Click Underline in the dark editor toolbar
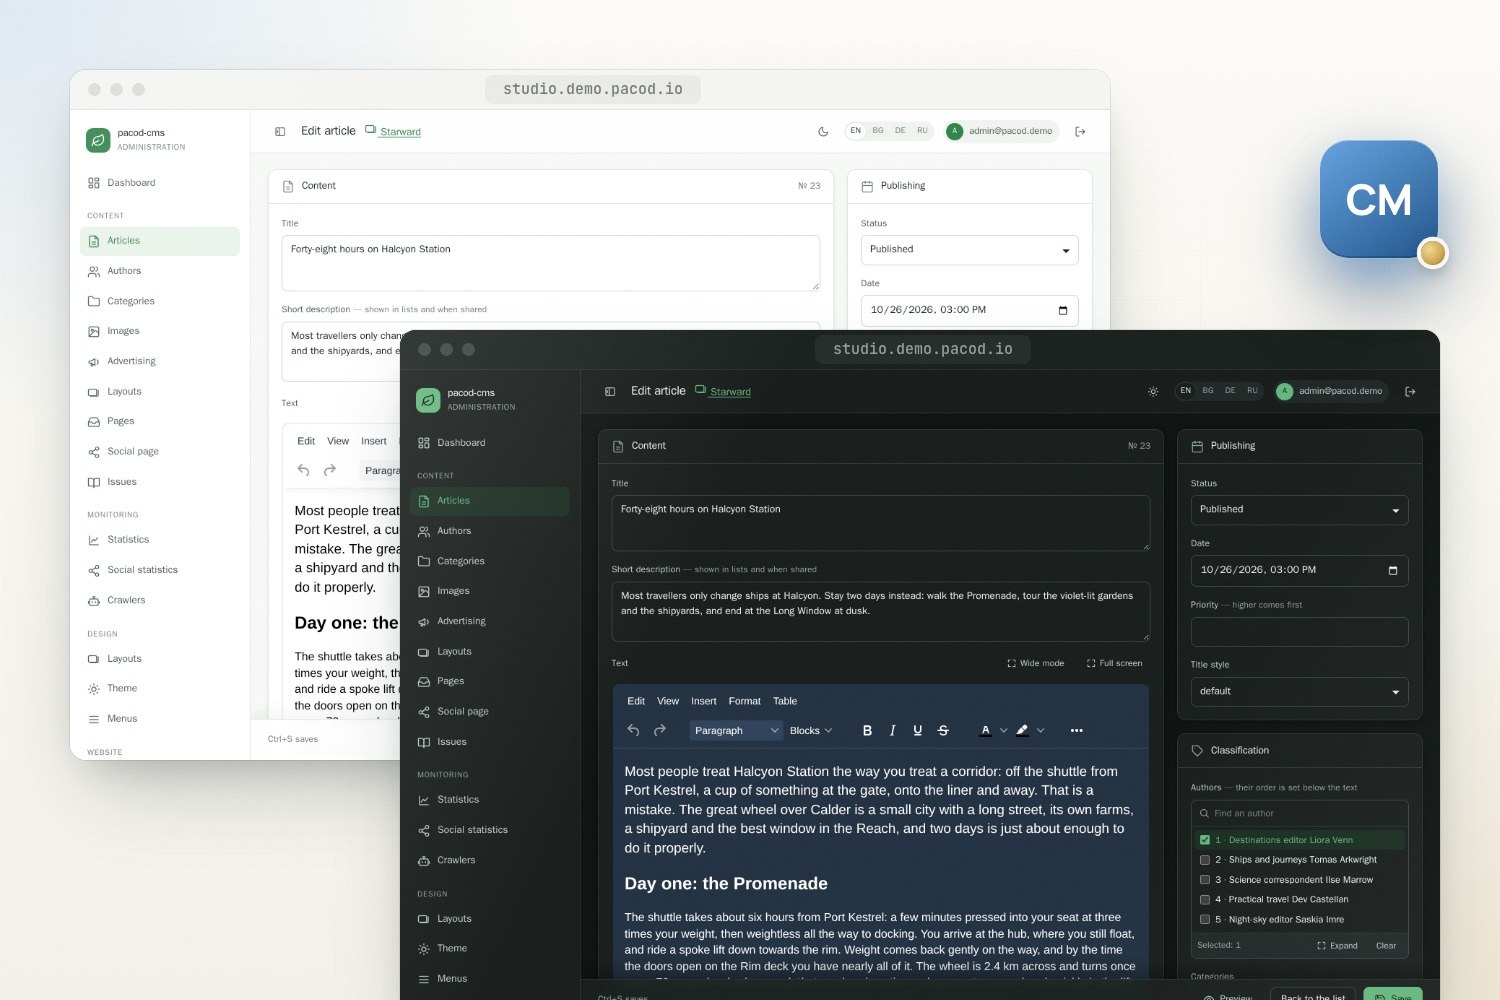 point(917,731)
